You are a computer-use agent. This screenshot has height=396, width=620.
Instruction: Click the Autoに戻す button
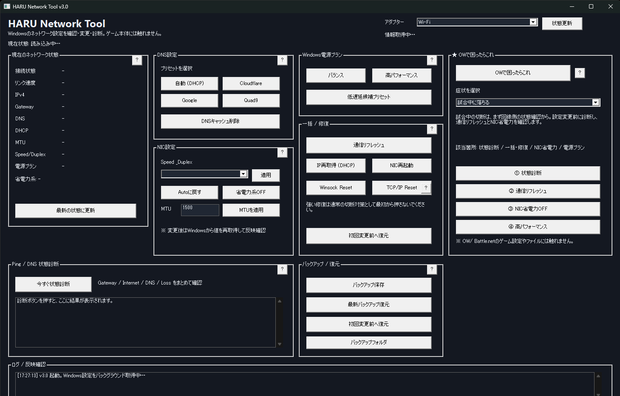pyautogui.click(x=189, y=192)
